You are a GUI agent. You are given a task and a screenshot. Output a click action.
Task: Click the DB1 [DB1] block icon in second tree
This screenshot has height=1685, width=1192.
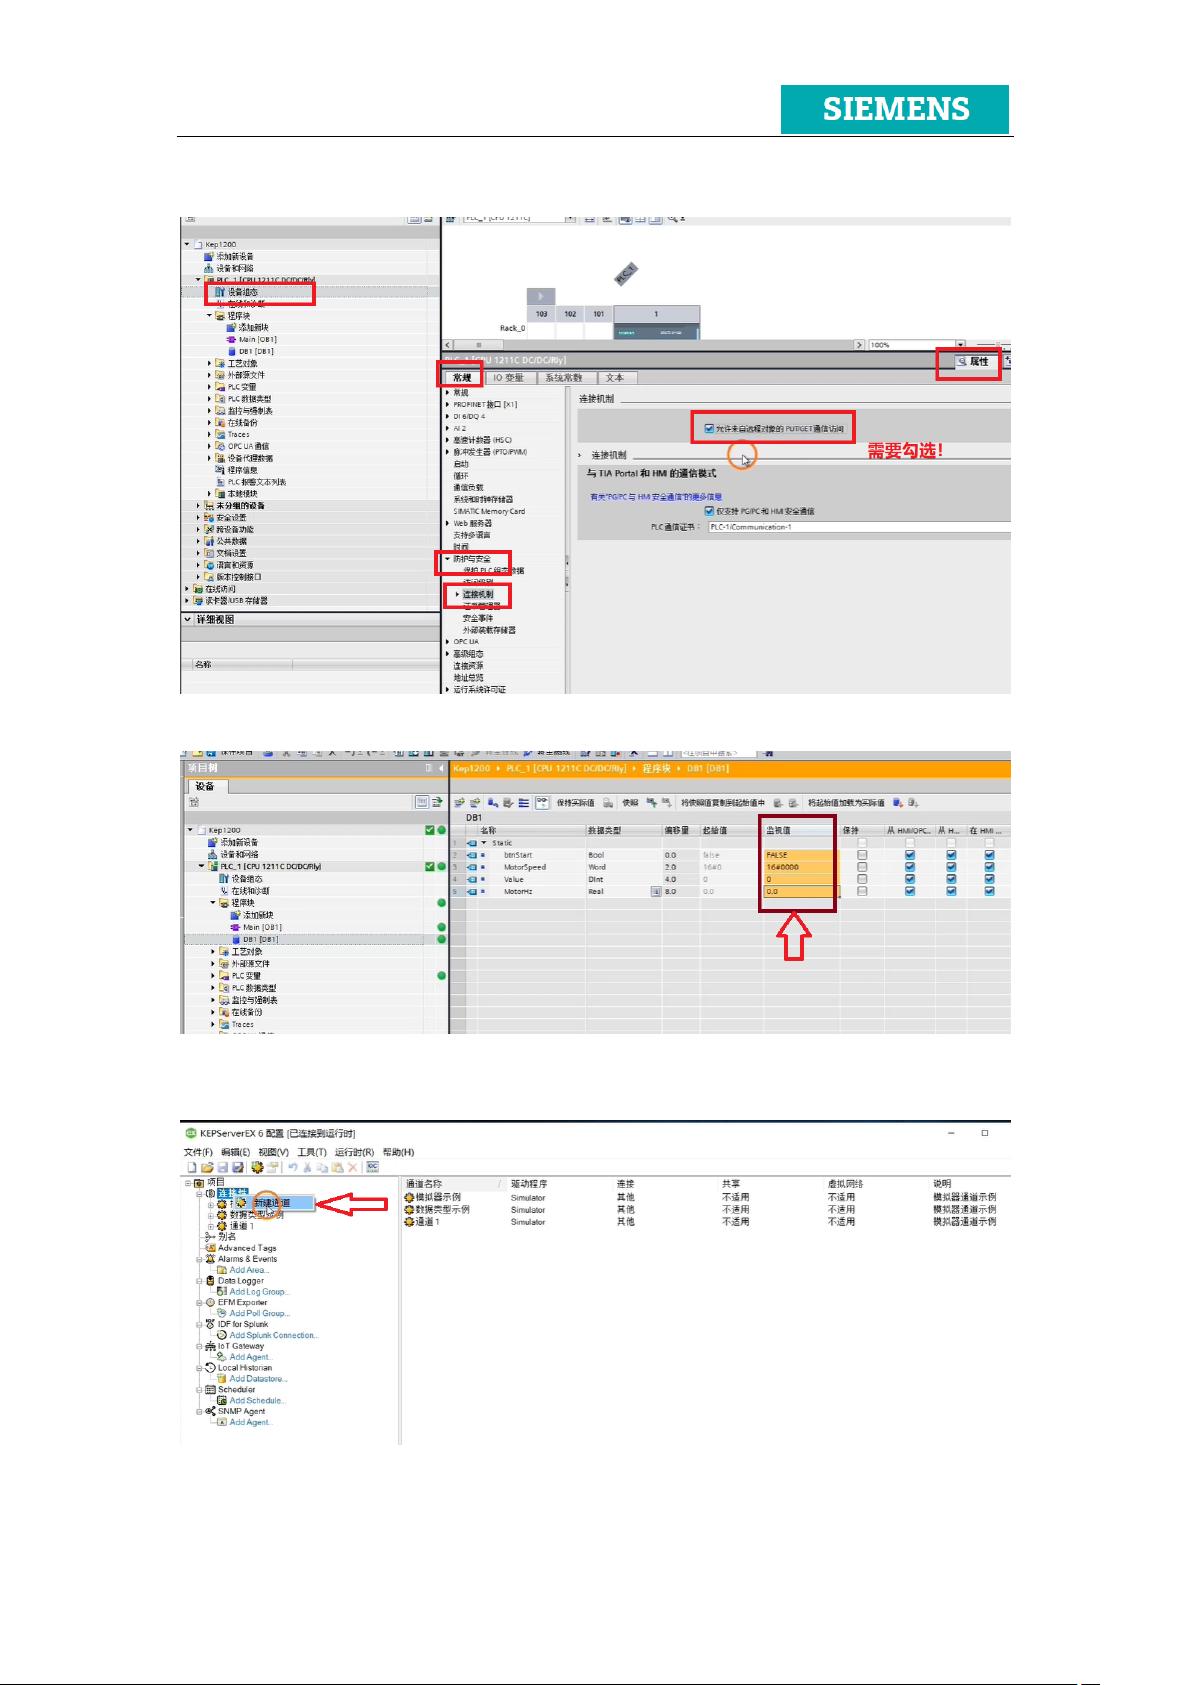(x=236, y=940)
